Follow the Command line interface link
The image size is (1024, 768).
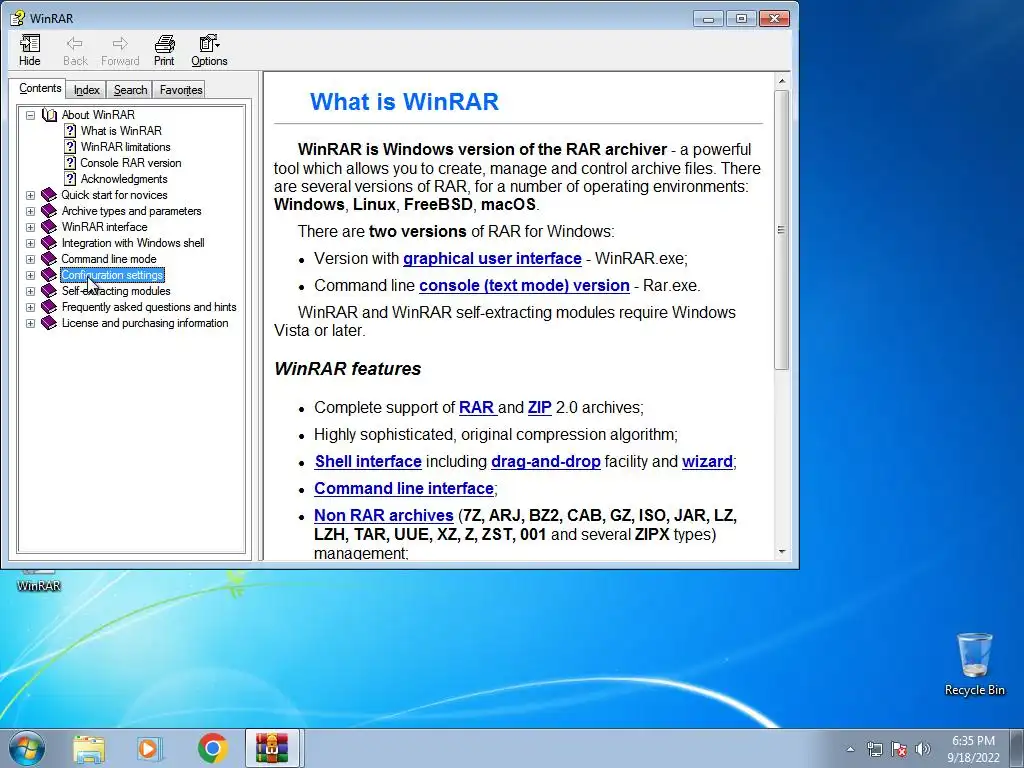[404, 488]
